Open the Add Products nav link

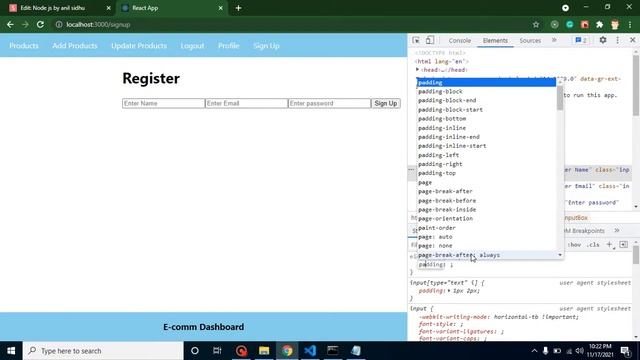[x=75, y=46]
